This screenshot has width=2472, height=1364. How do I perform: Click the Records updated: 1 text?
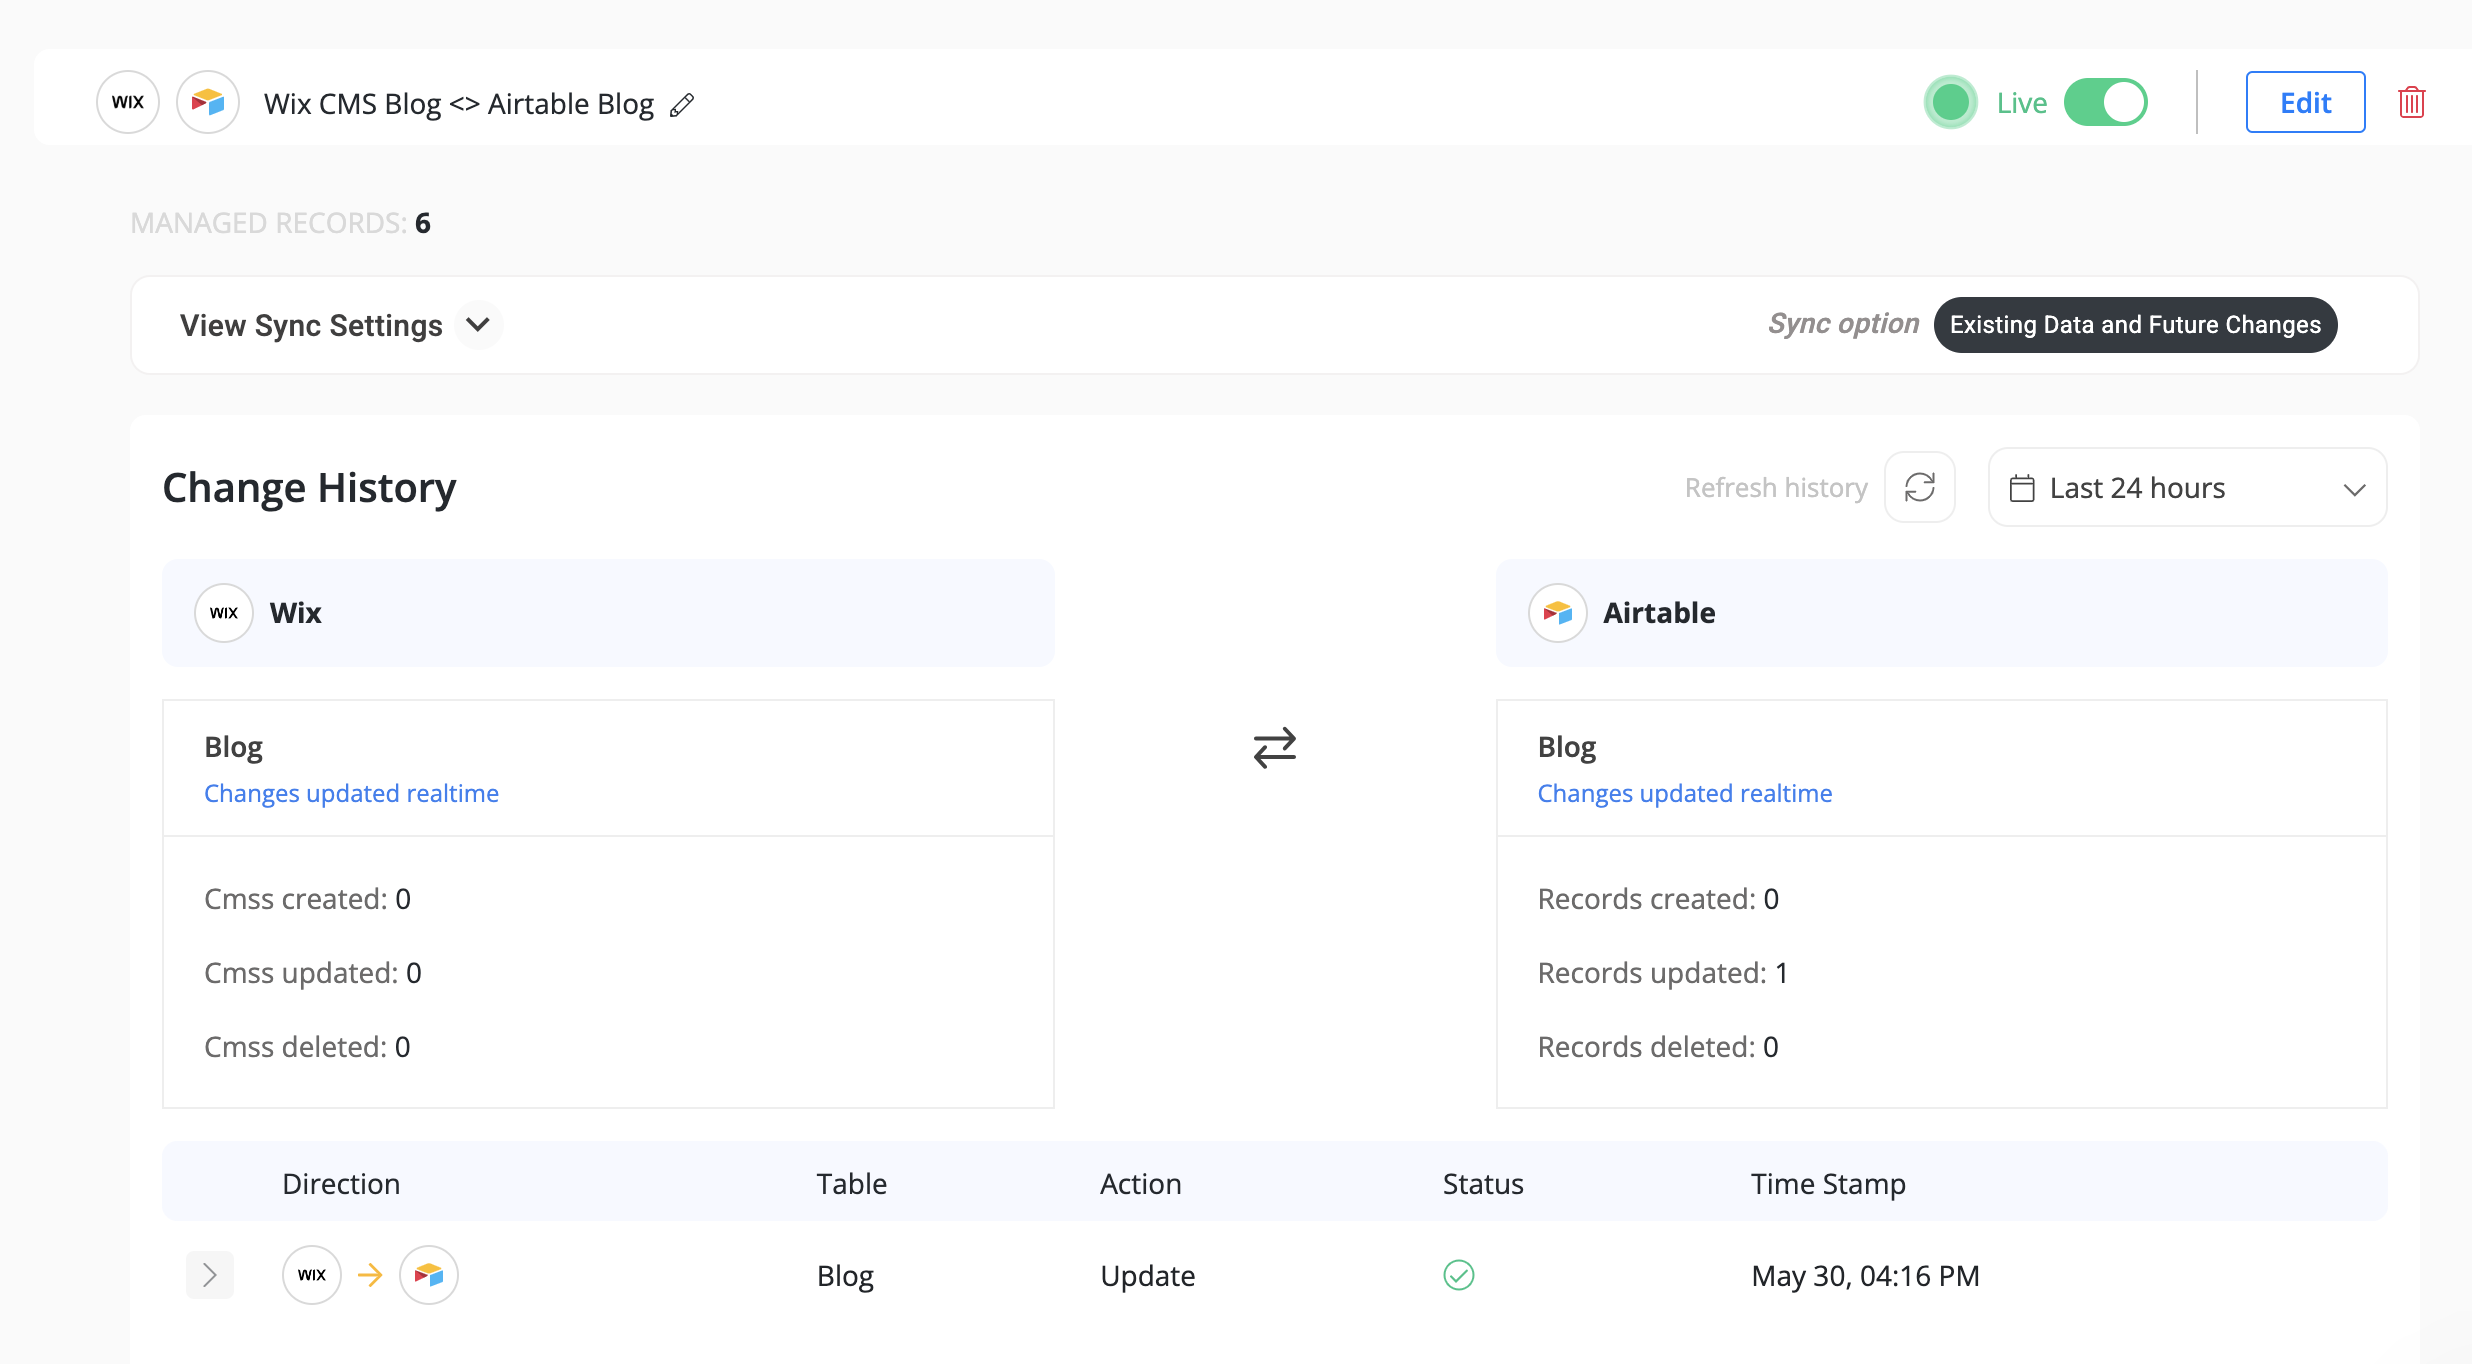[x=1663, y=973]
